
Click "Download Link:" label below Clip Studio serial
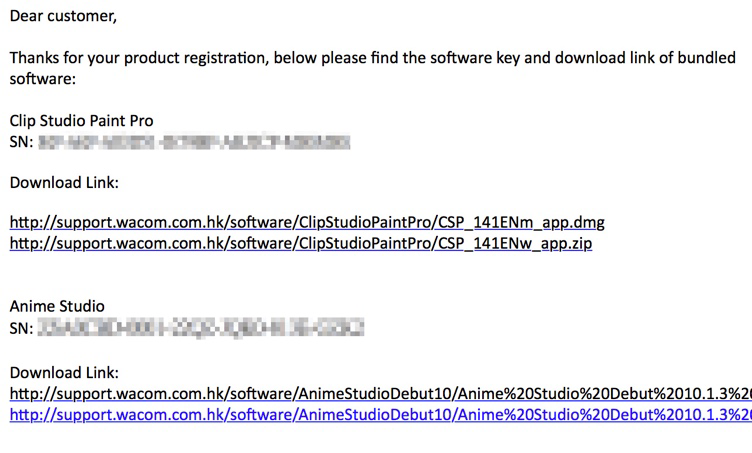point(64,183)
